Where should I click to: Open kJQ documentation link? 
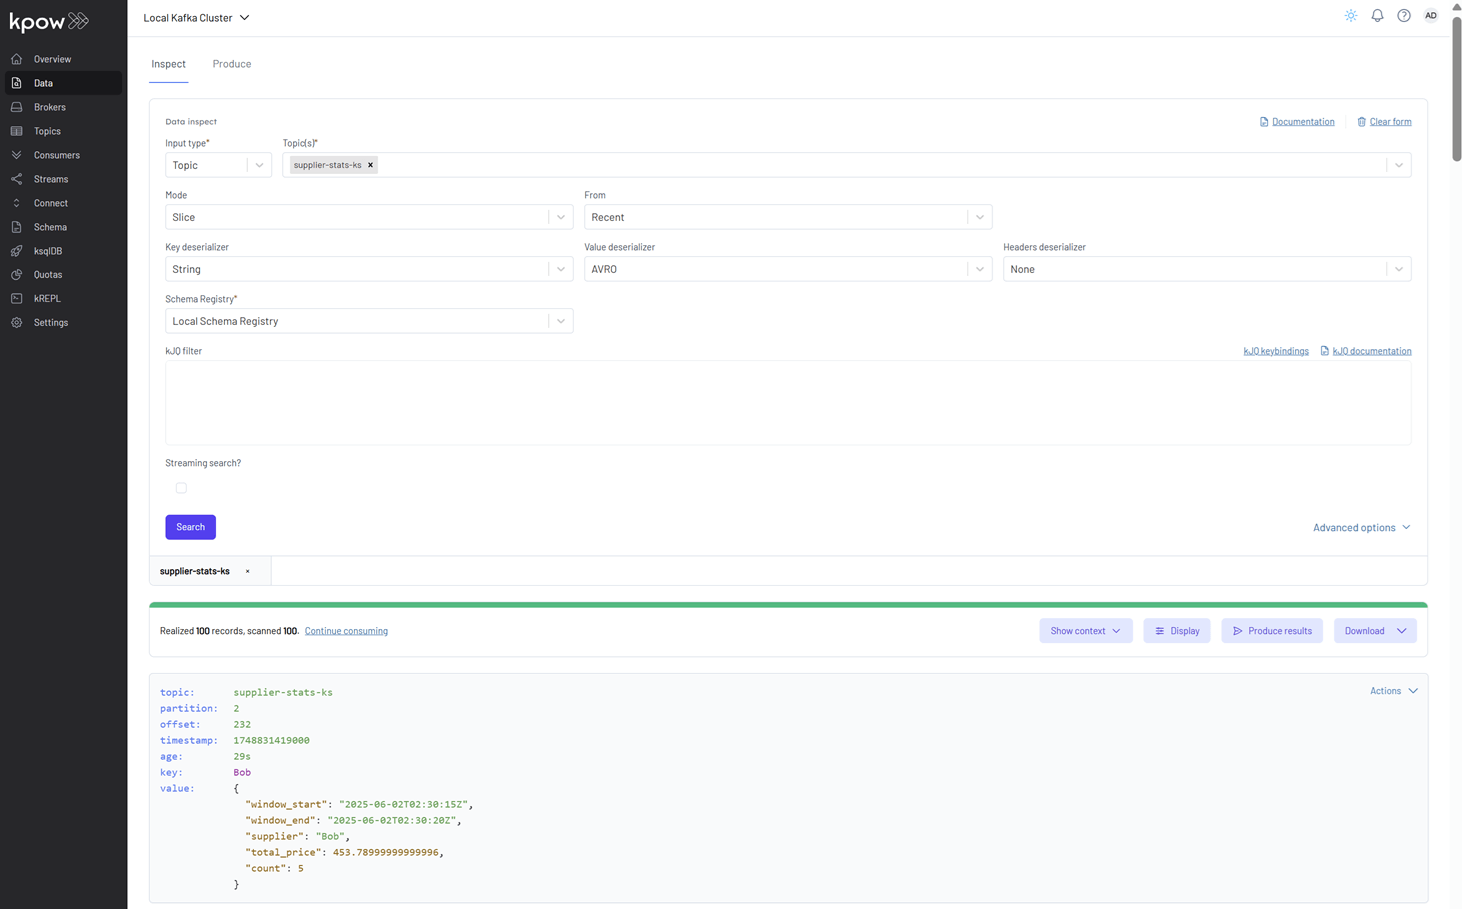tap(1366, 351)
